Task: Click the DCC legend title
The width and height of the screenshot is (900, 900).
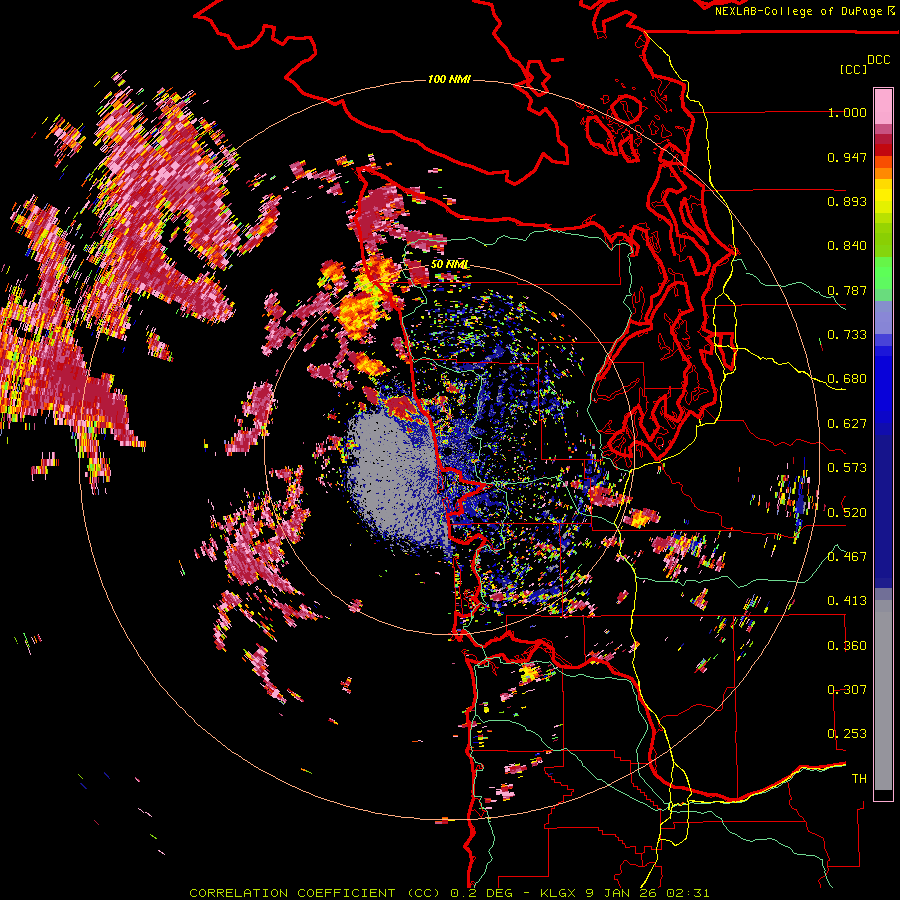Action: pos(878,60)
